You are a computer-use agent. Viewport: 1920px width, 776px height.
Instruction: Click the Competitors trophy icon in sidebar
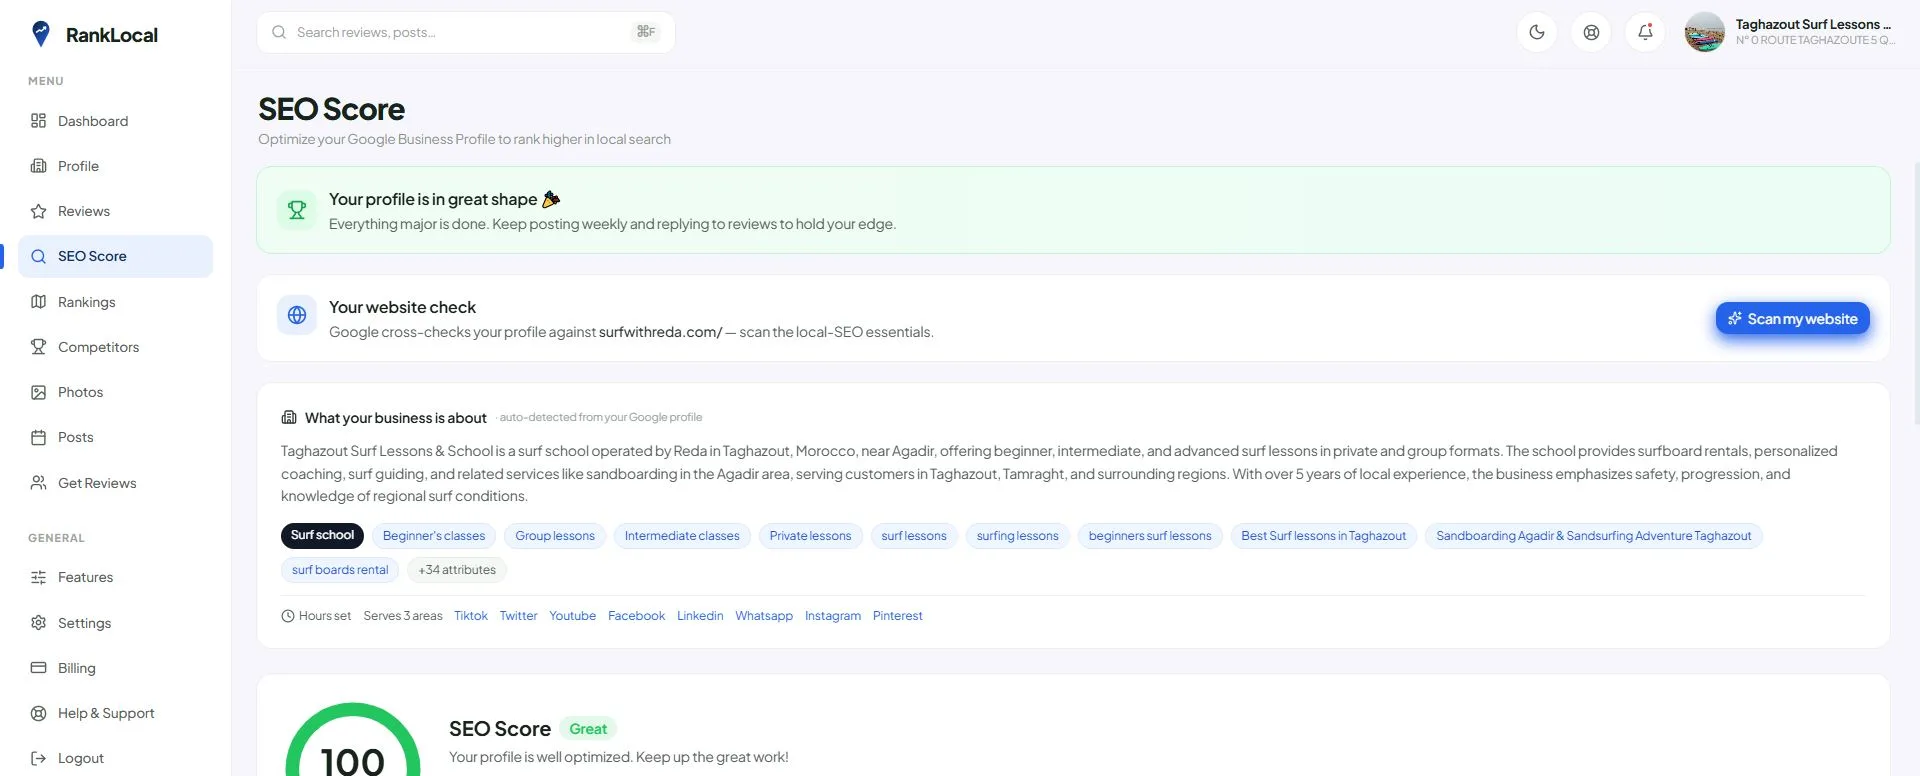(38, 347)
